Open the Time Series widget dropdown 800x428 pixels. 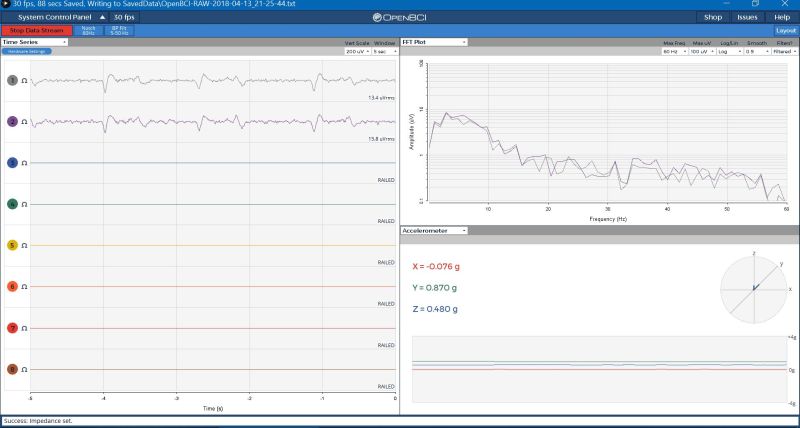tap(34, 42)
